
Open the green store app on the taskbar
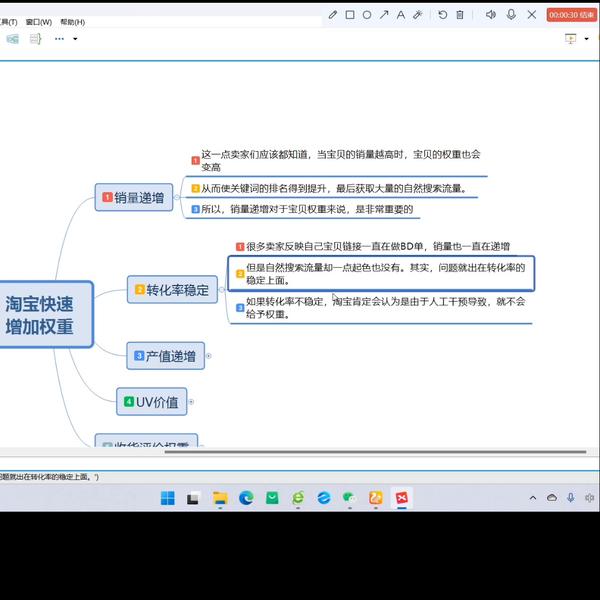coord(272,498)
